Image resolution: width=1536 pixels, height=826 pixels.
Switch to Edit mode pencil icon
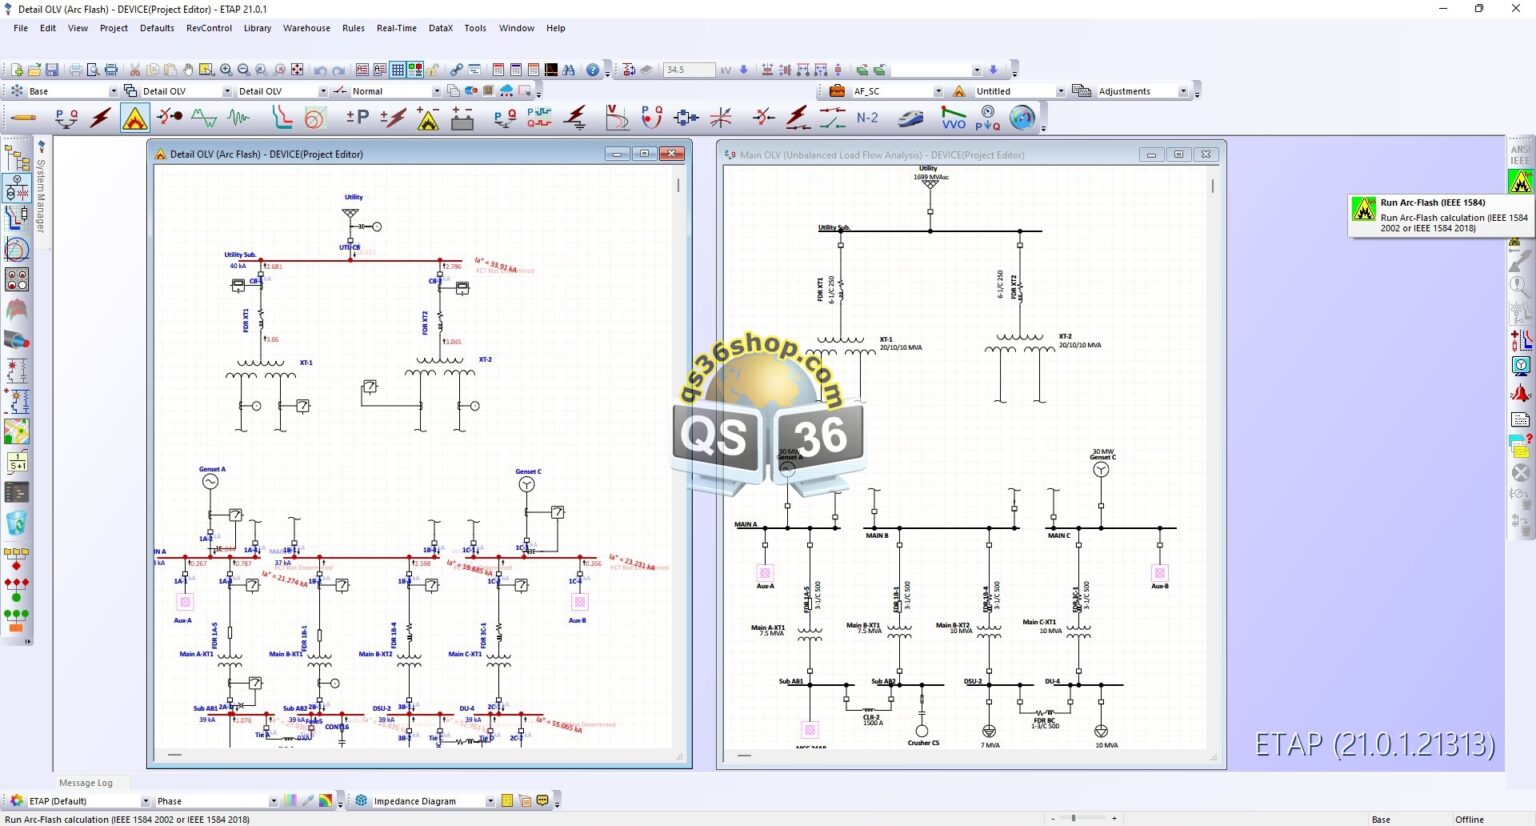click(x=23, y=118)
